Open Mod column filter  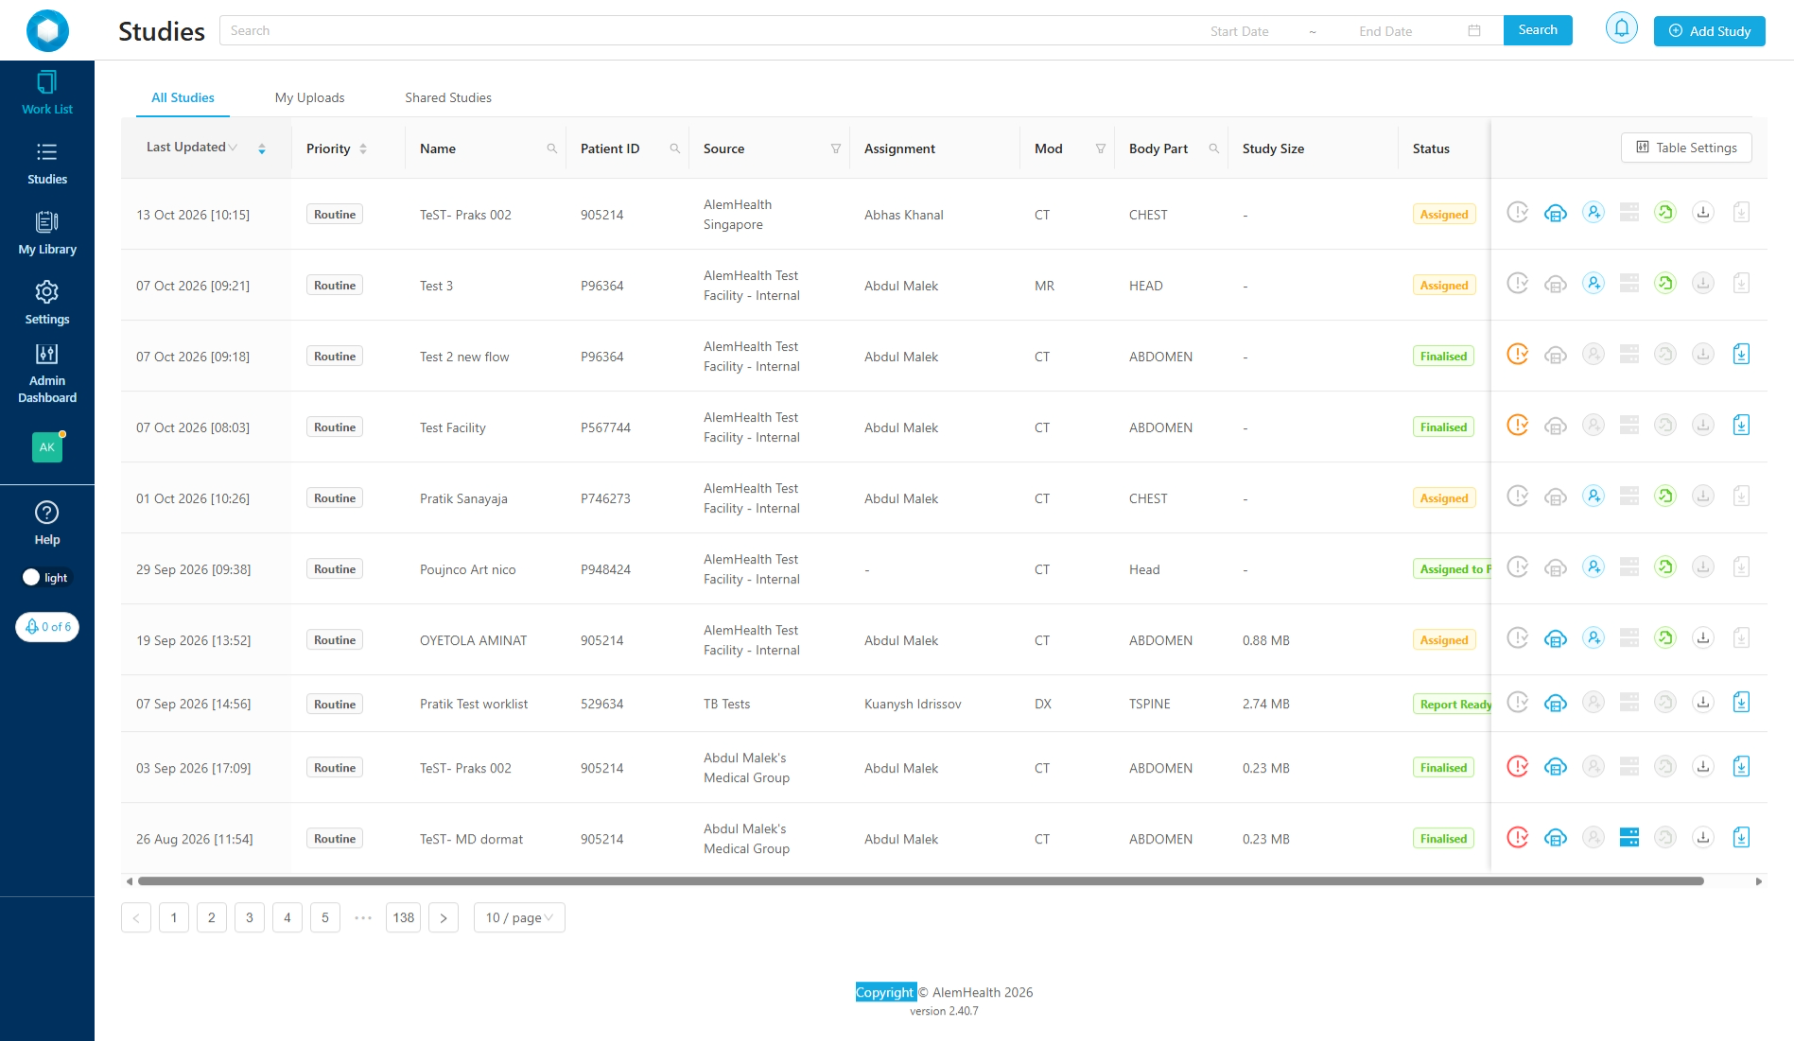(1100, 149)
